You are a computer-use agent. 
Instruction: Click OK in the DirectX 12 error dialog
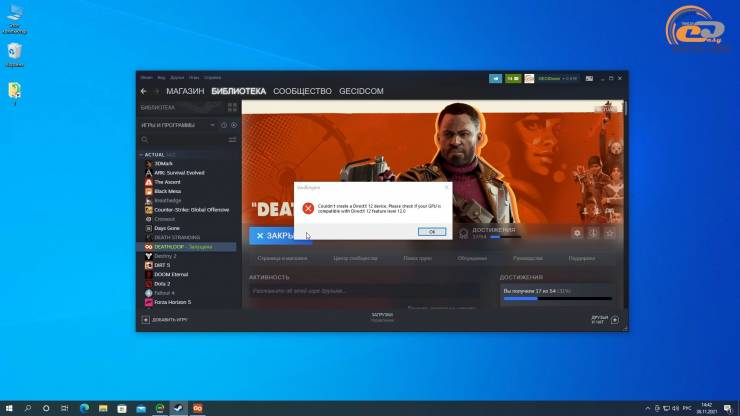point(432,232)
